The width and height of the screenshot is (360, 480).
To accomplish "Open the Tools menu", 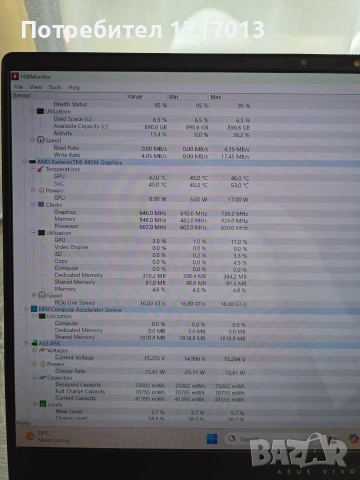I will [x=55, y=87].
